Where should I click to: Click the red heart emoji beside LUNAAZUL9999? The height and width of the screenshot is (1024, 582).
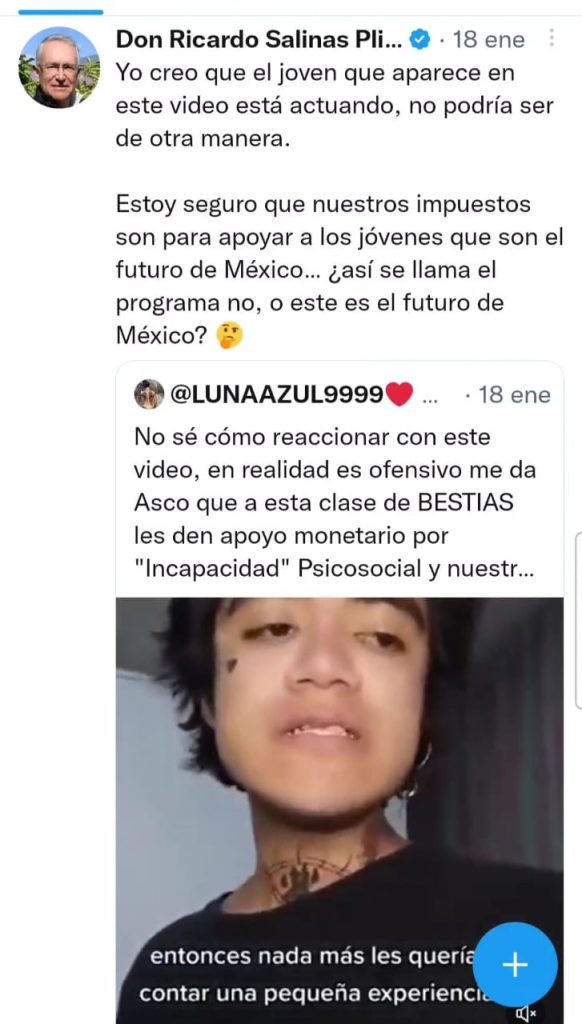coord(400,394)
